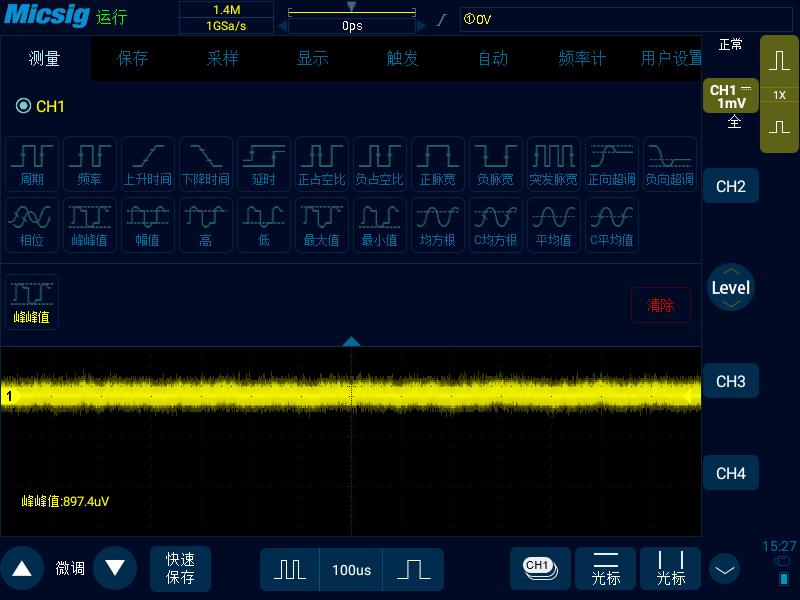Open the CH1 channel selector stack

click(x=540, y=569)
